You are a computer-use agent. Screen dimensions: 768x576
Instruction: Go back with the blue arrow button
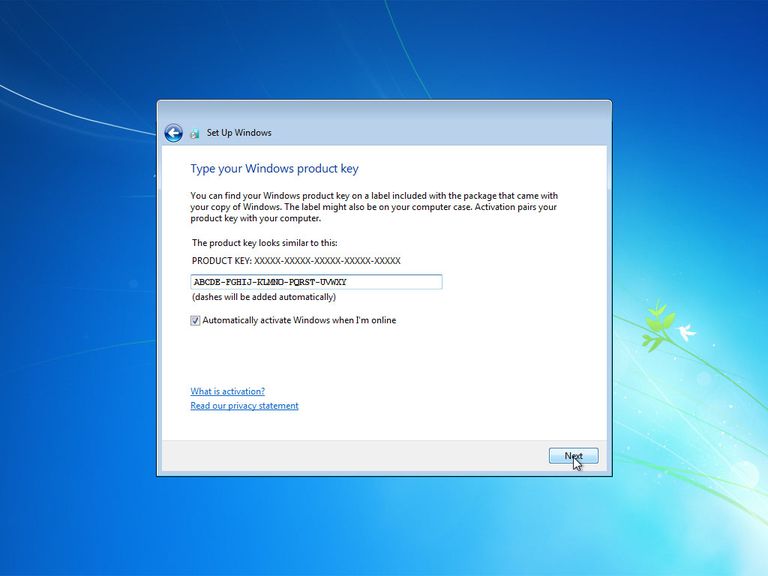(173, 133)
